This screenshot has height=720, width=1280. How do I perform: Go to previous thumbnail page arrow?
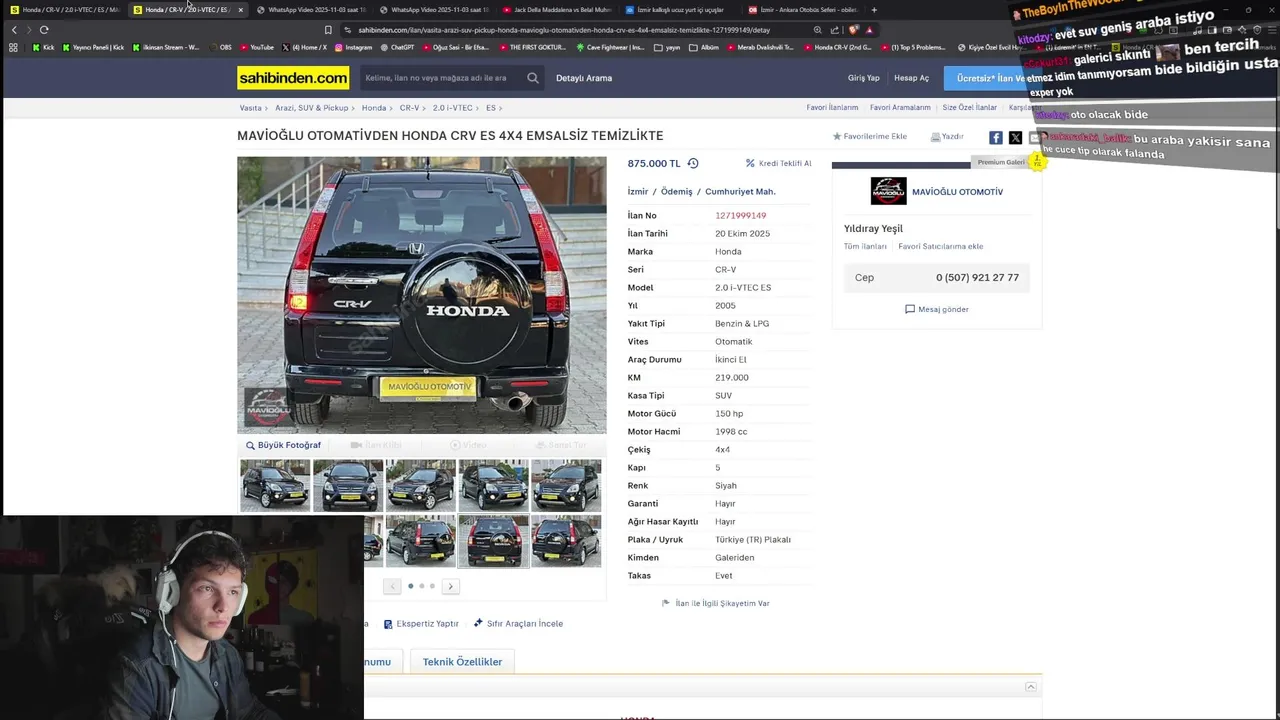[392, 586]
